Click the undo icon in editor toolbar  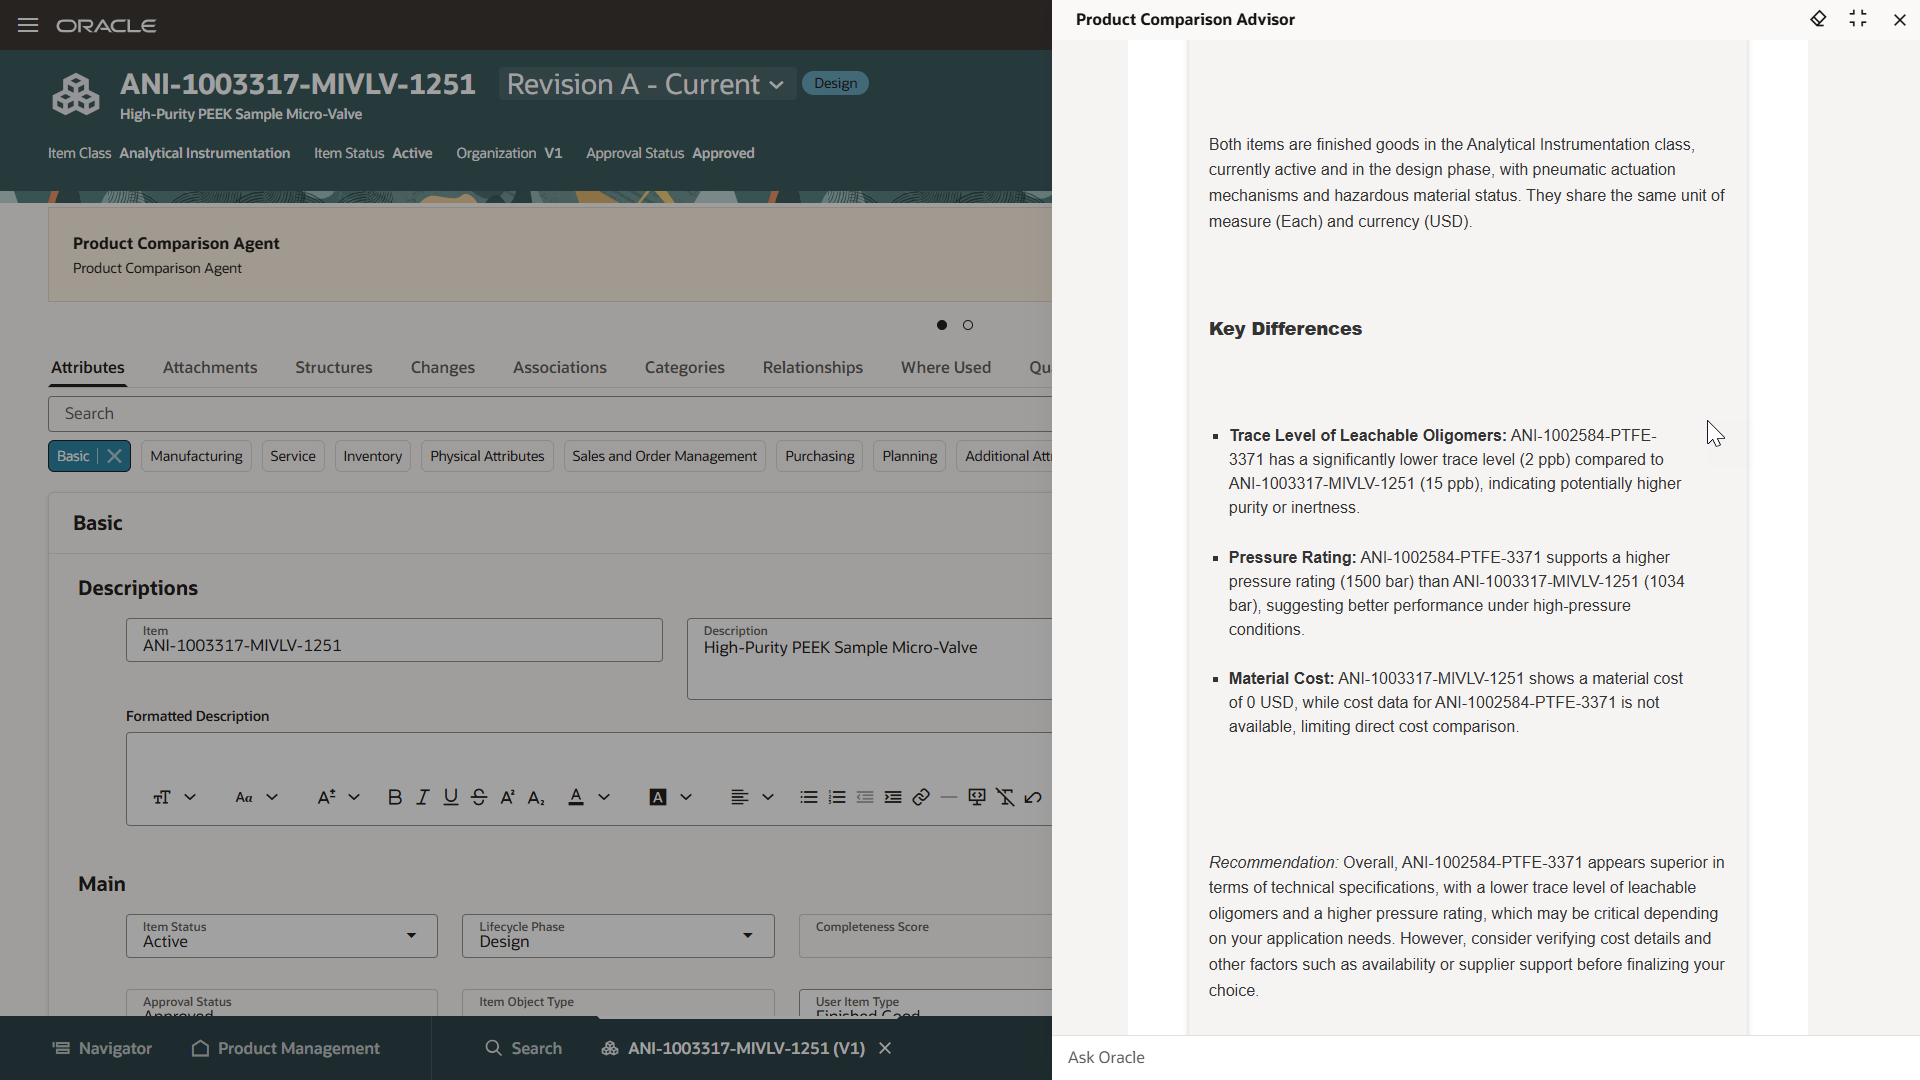pyautogui.click(x=1033, y=797)
